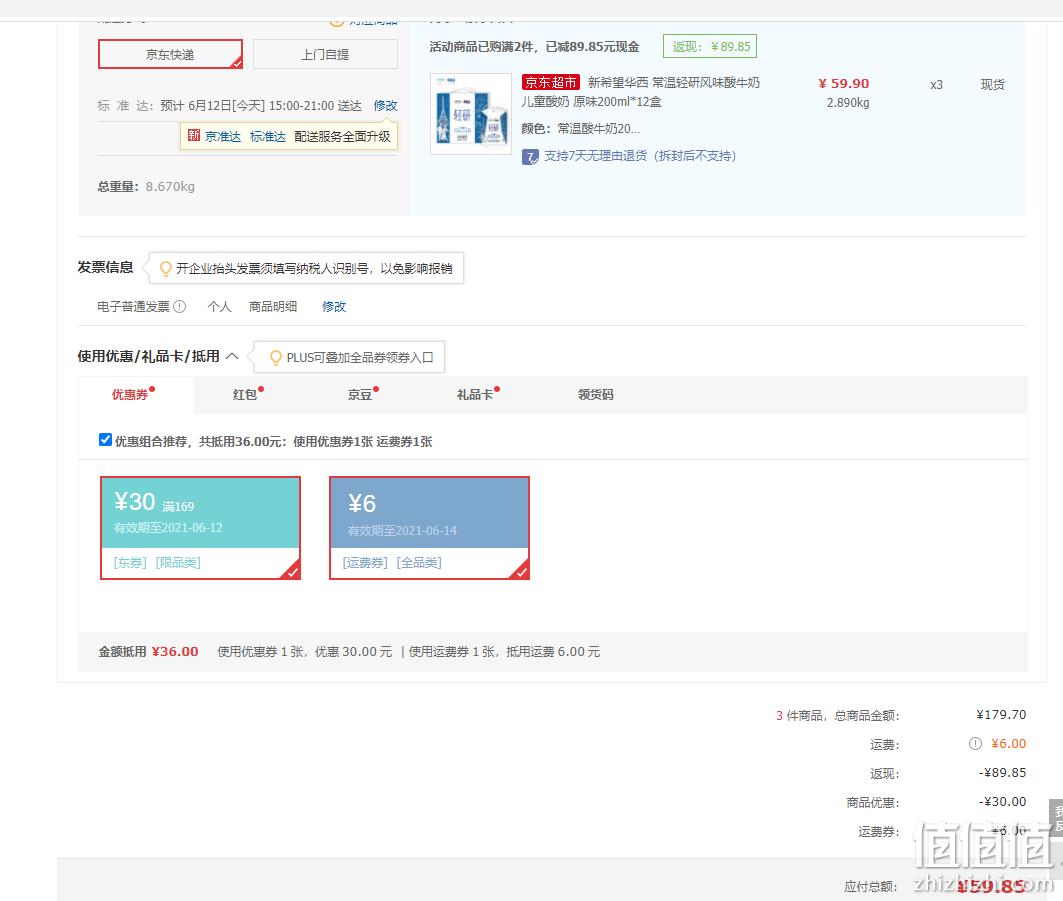Open the yogurt product thumbnail
This screenshot has width=1063, height=901.
pyautogui.click(x=470, y=114)
